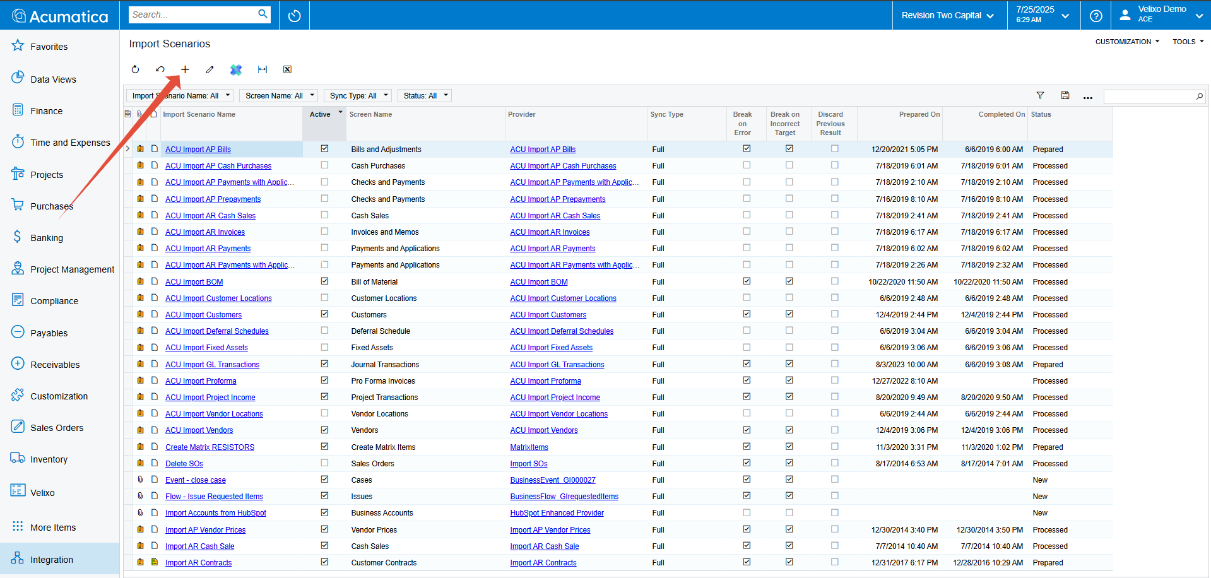
Task: Open the Tools dropdown menu
Action: coord(1187,42)
